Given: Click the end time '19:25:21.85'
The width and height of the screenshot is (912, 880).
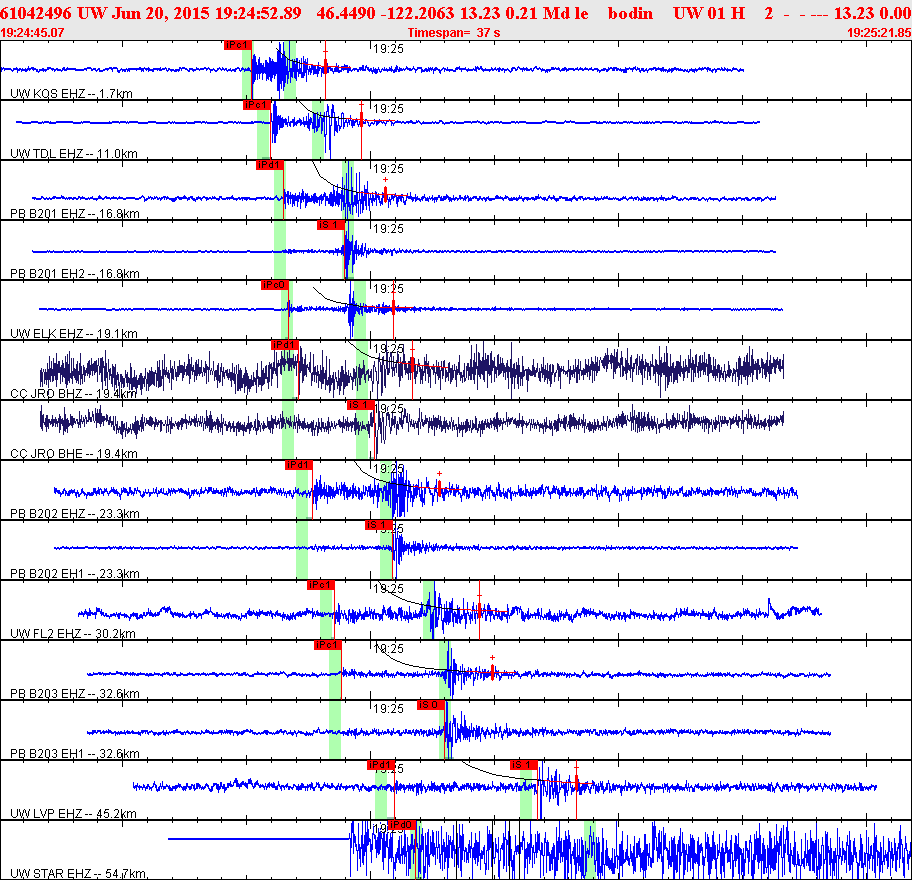Looking at the screenshot, I should [879, 33].
